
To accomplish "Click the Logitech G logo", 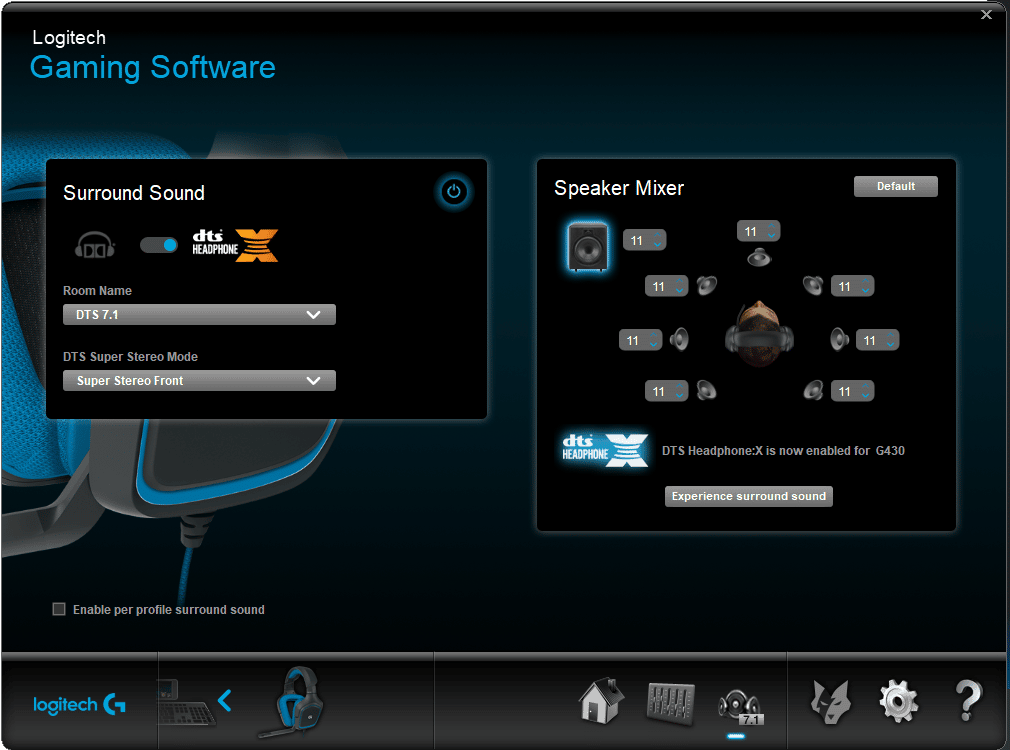I will (79, 704).
